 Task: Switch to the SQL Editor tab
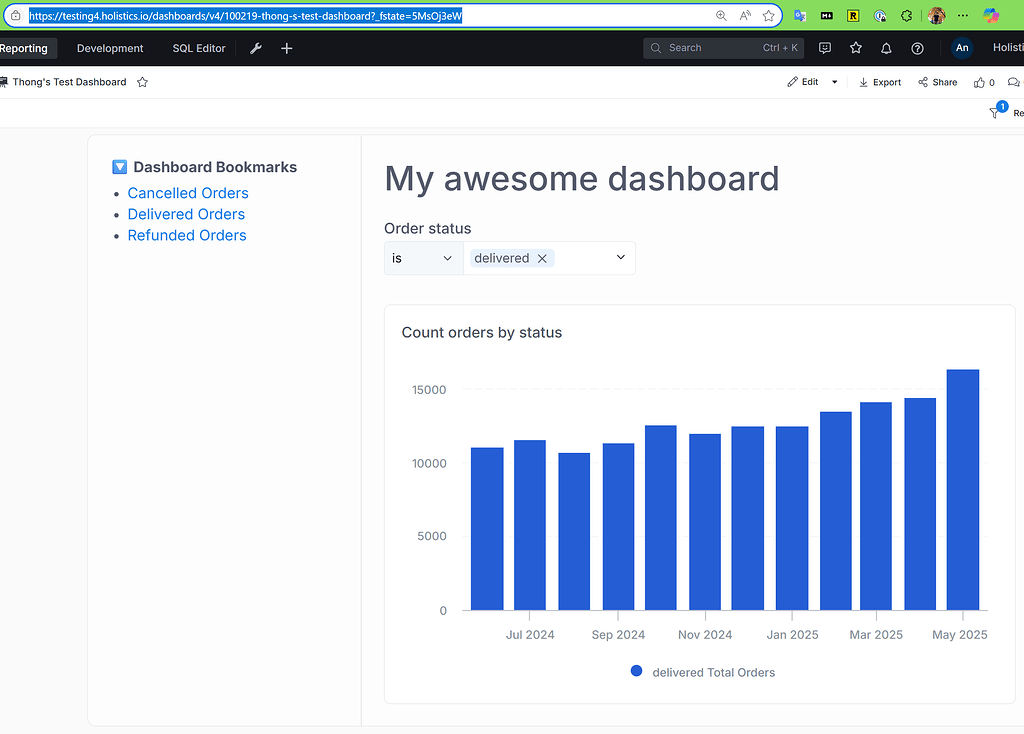point(198,47)
